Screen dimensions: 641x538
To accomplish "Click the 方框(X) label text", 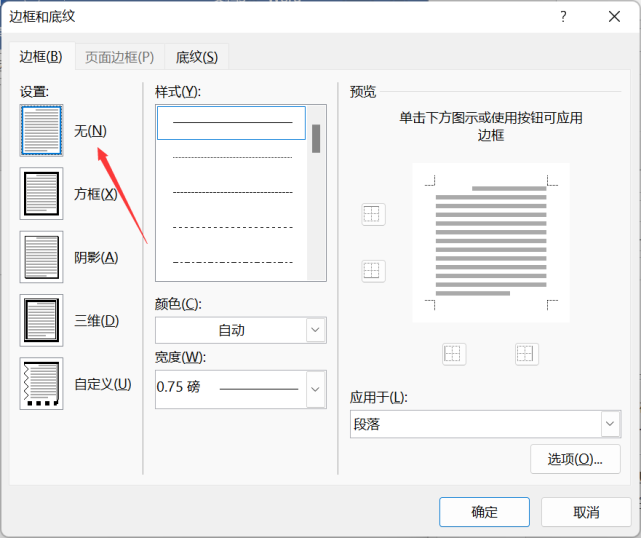I will tap(96, 194).
